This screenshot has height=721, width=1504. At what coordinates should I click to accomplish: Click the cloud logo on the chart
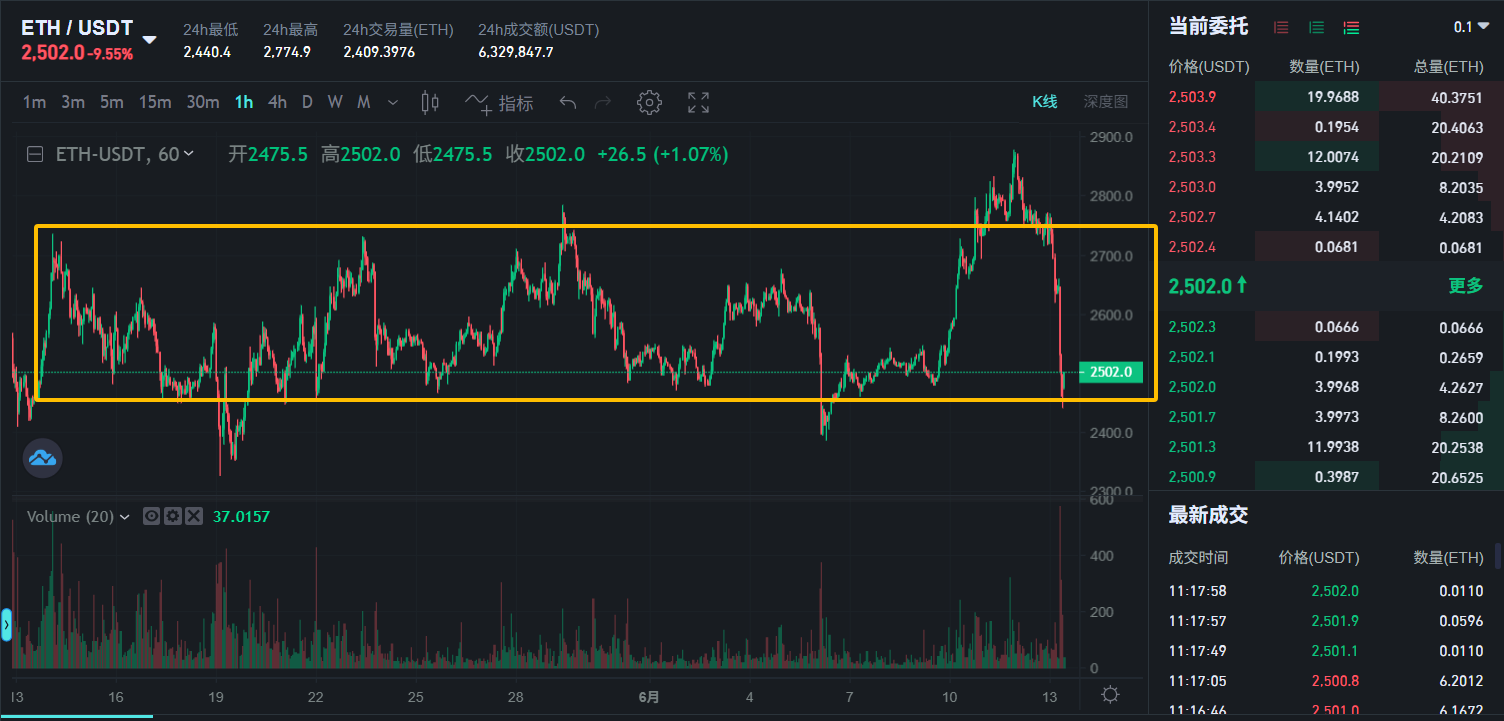coord(43,458)
